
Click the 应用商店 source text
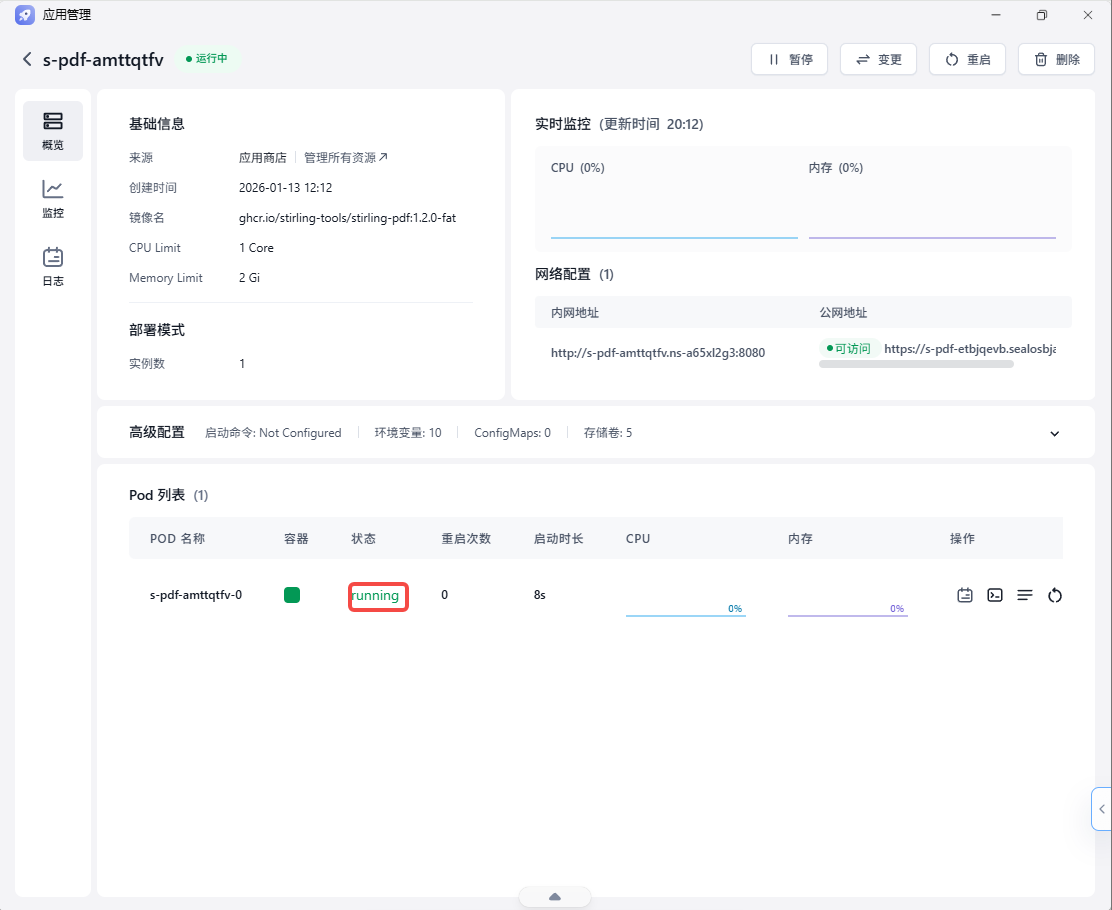tap(262, 157)
